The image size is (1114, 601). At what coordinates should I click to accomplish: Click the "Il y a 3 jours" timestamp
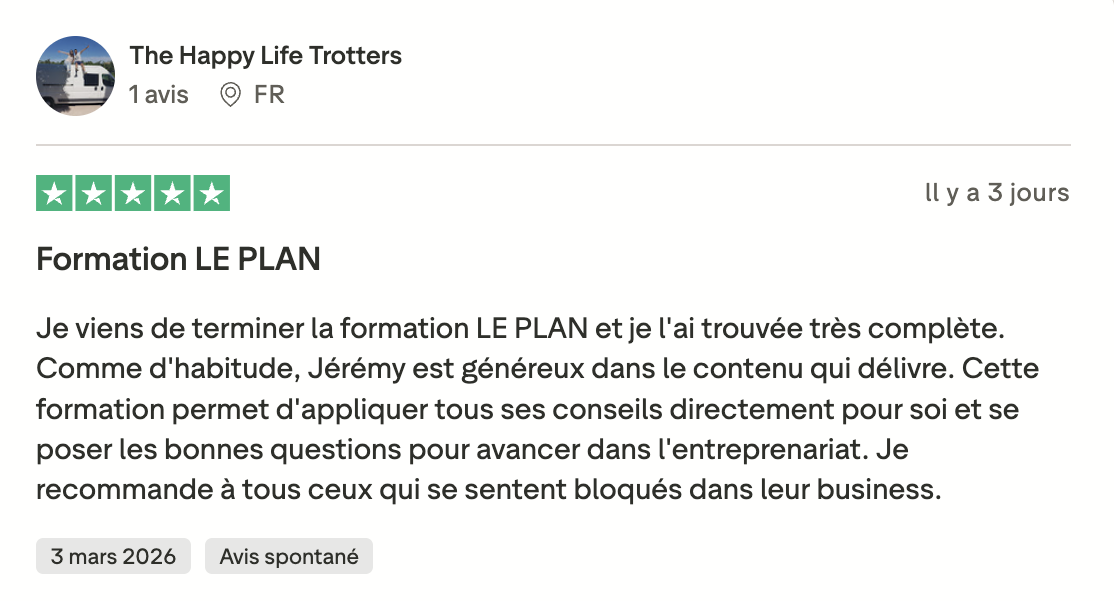[x=997, y=193]
